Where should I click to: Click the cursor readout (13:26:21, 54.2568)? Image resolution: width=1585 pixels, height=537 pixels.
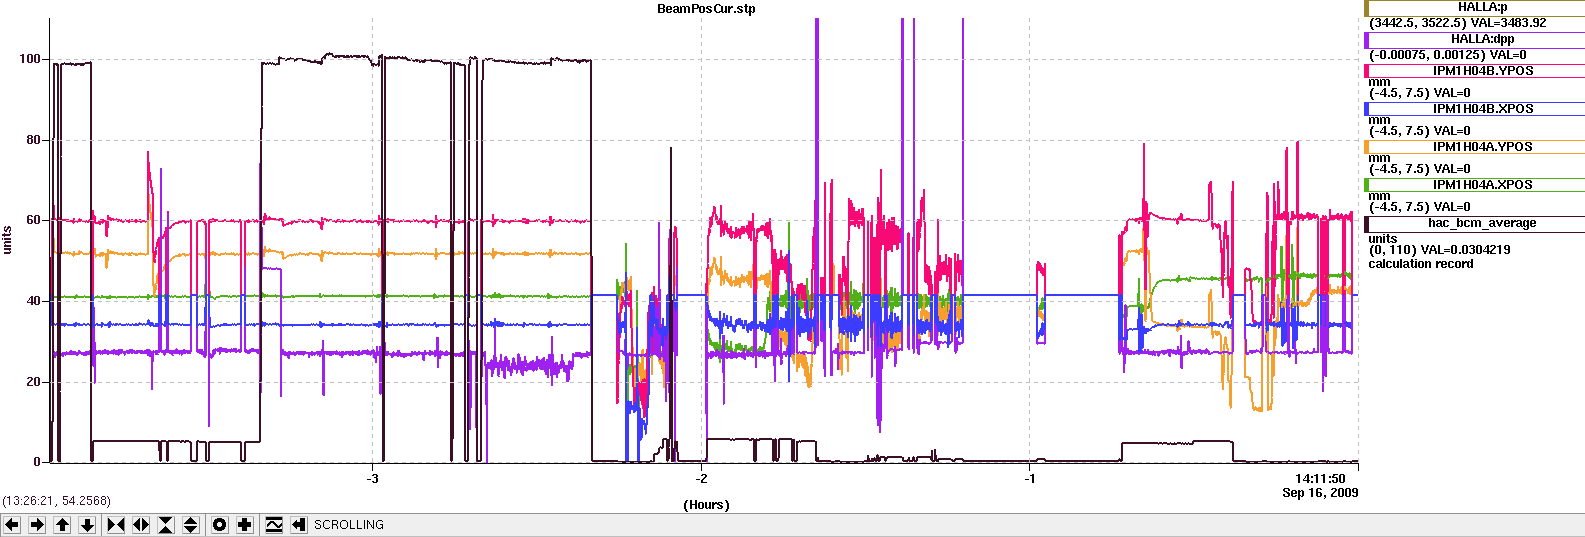pos(57,500)
